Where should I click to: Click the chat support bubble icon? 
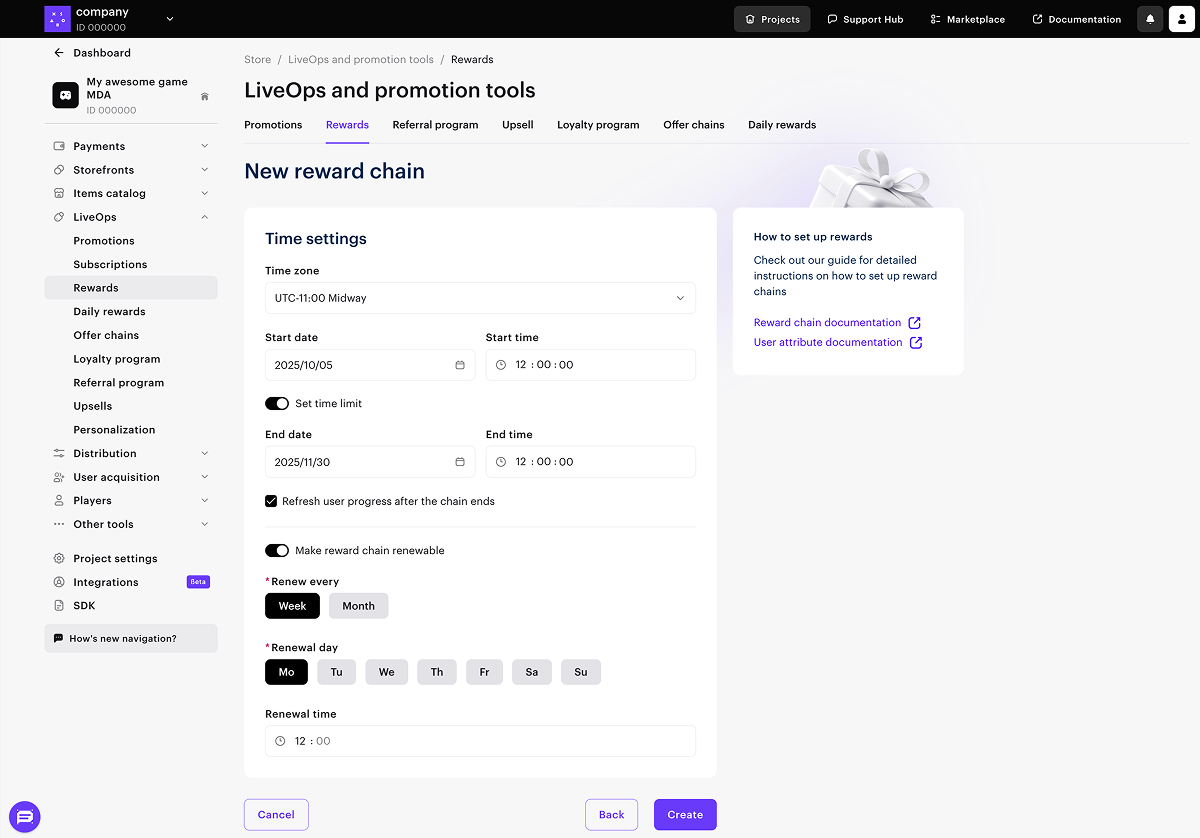[25, 816]
